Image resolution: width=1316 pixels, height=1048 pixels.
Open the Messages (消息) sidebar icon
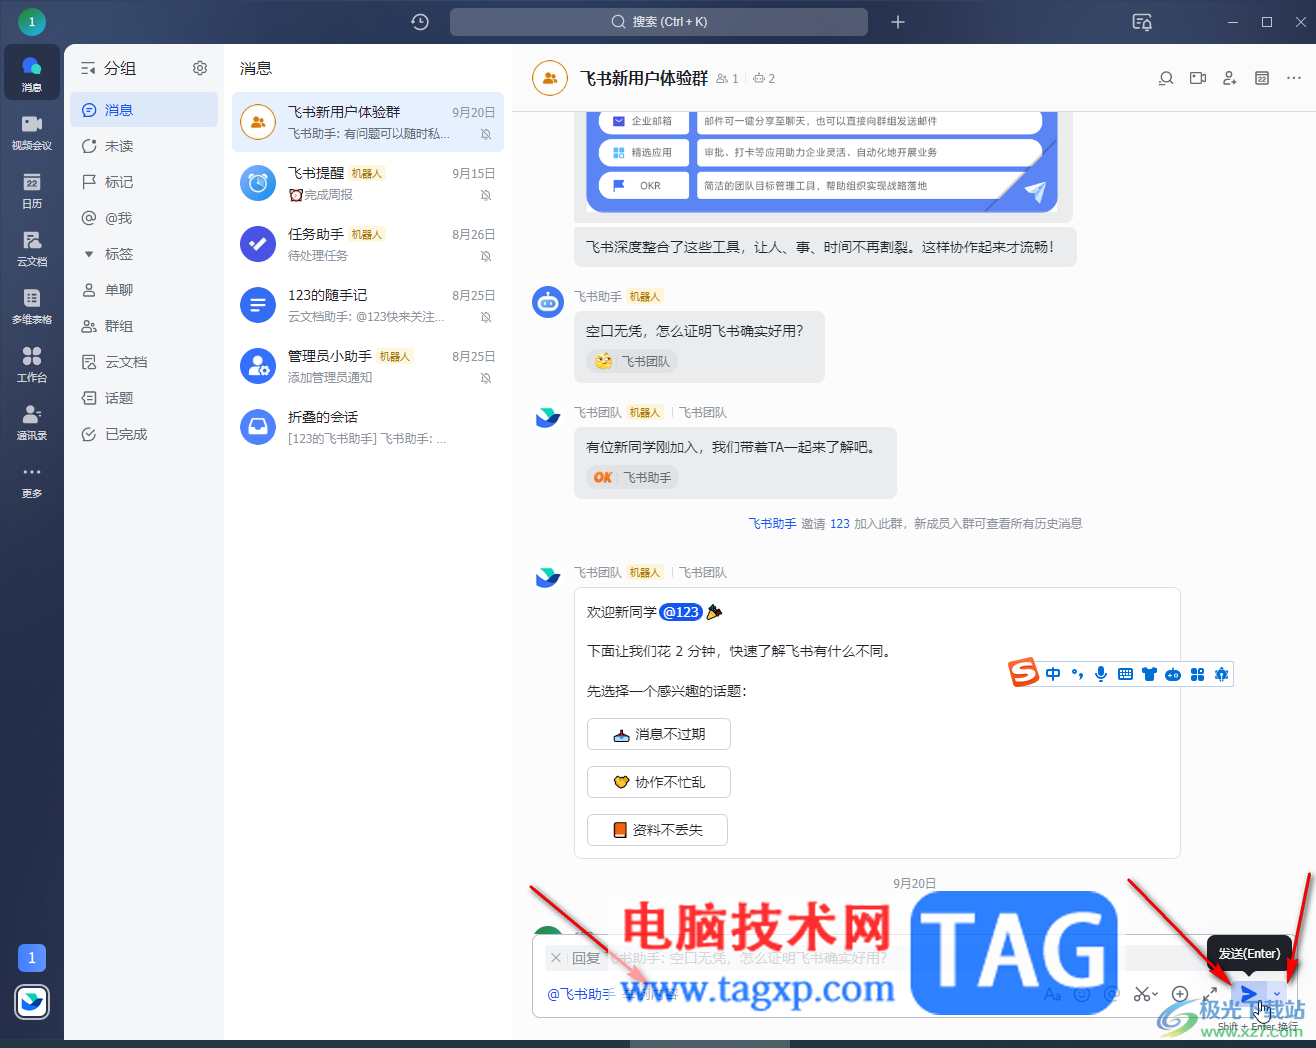[x=32, y=73]
